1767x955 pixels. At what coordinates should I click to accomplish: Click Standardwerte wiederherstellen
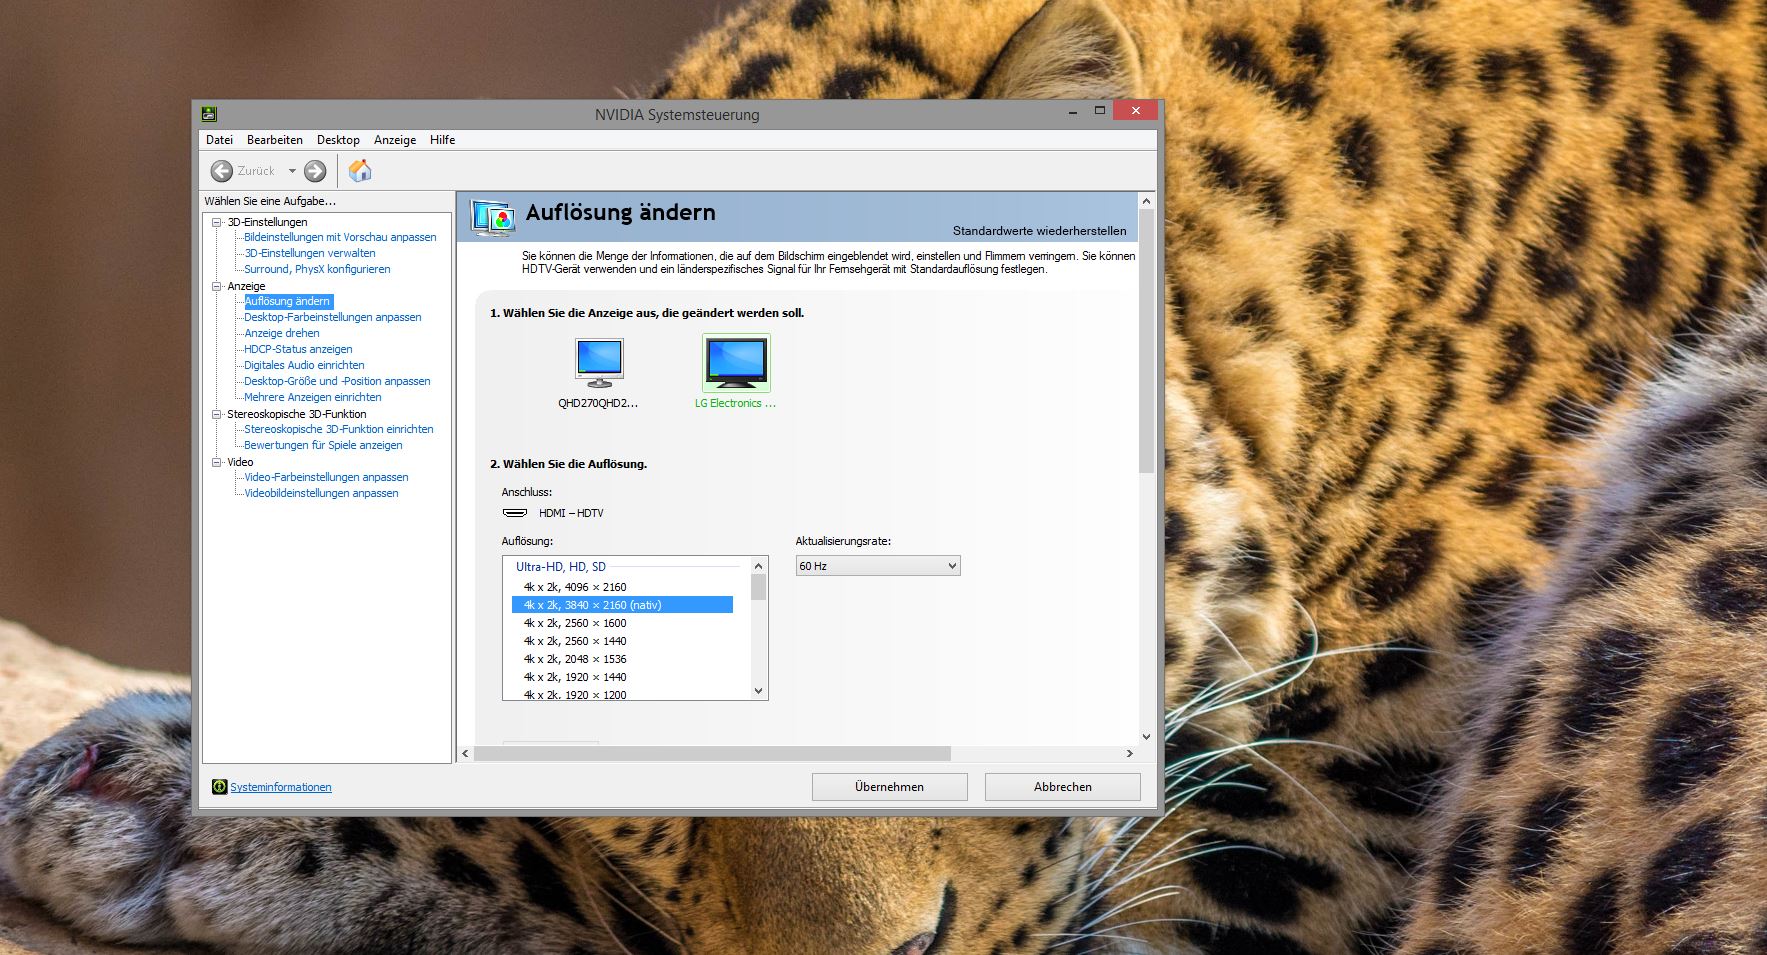[1040, 231]
